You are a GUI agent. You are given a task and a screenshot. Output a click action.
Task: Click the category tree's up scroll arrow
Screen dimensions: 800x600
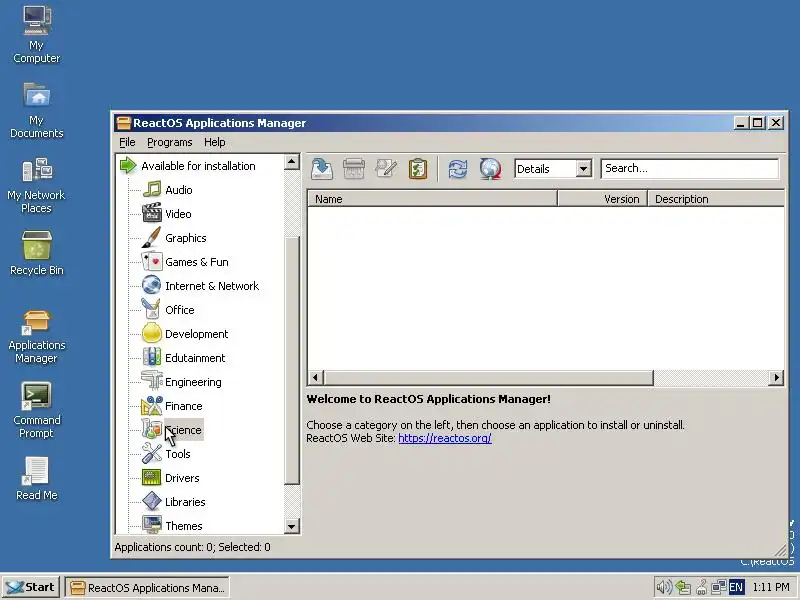pyautogui.click(x=292, y=162)
